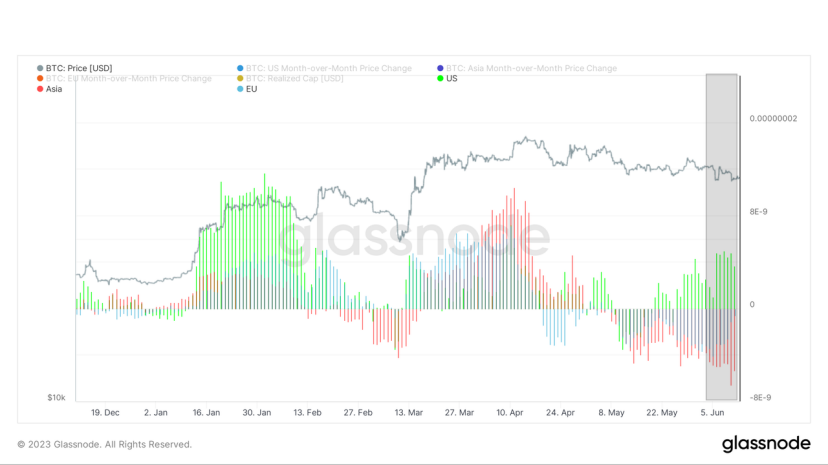Image resolution: width=828 pixels, height=465 pixels.
Task: Click the Asia Month-over-Month Price Change legend dot
Action: (x=439, y=68)
